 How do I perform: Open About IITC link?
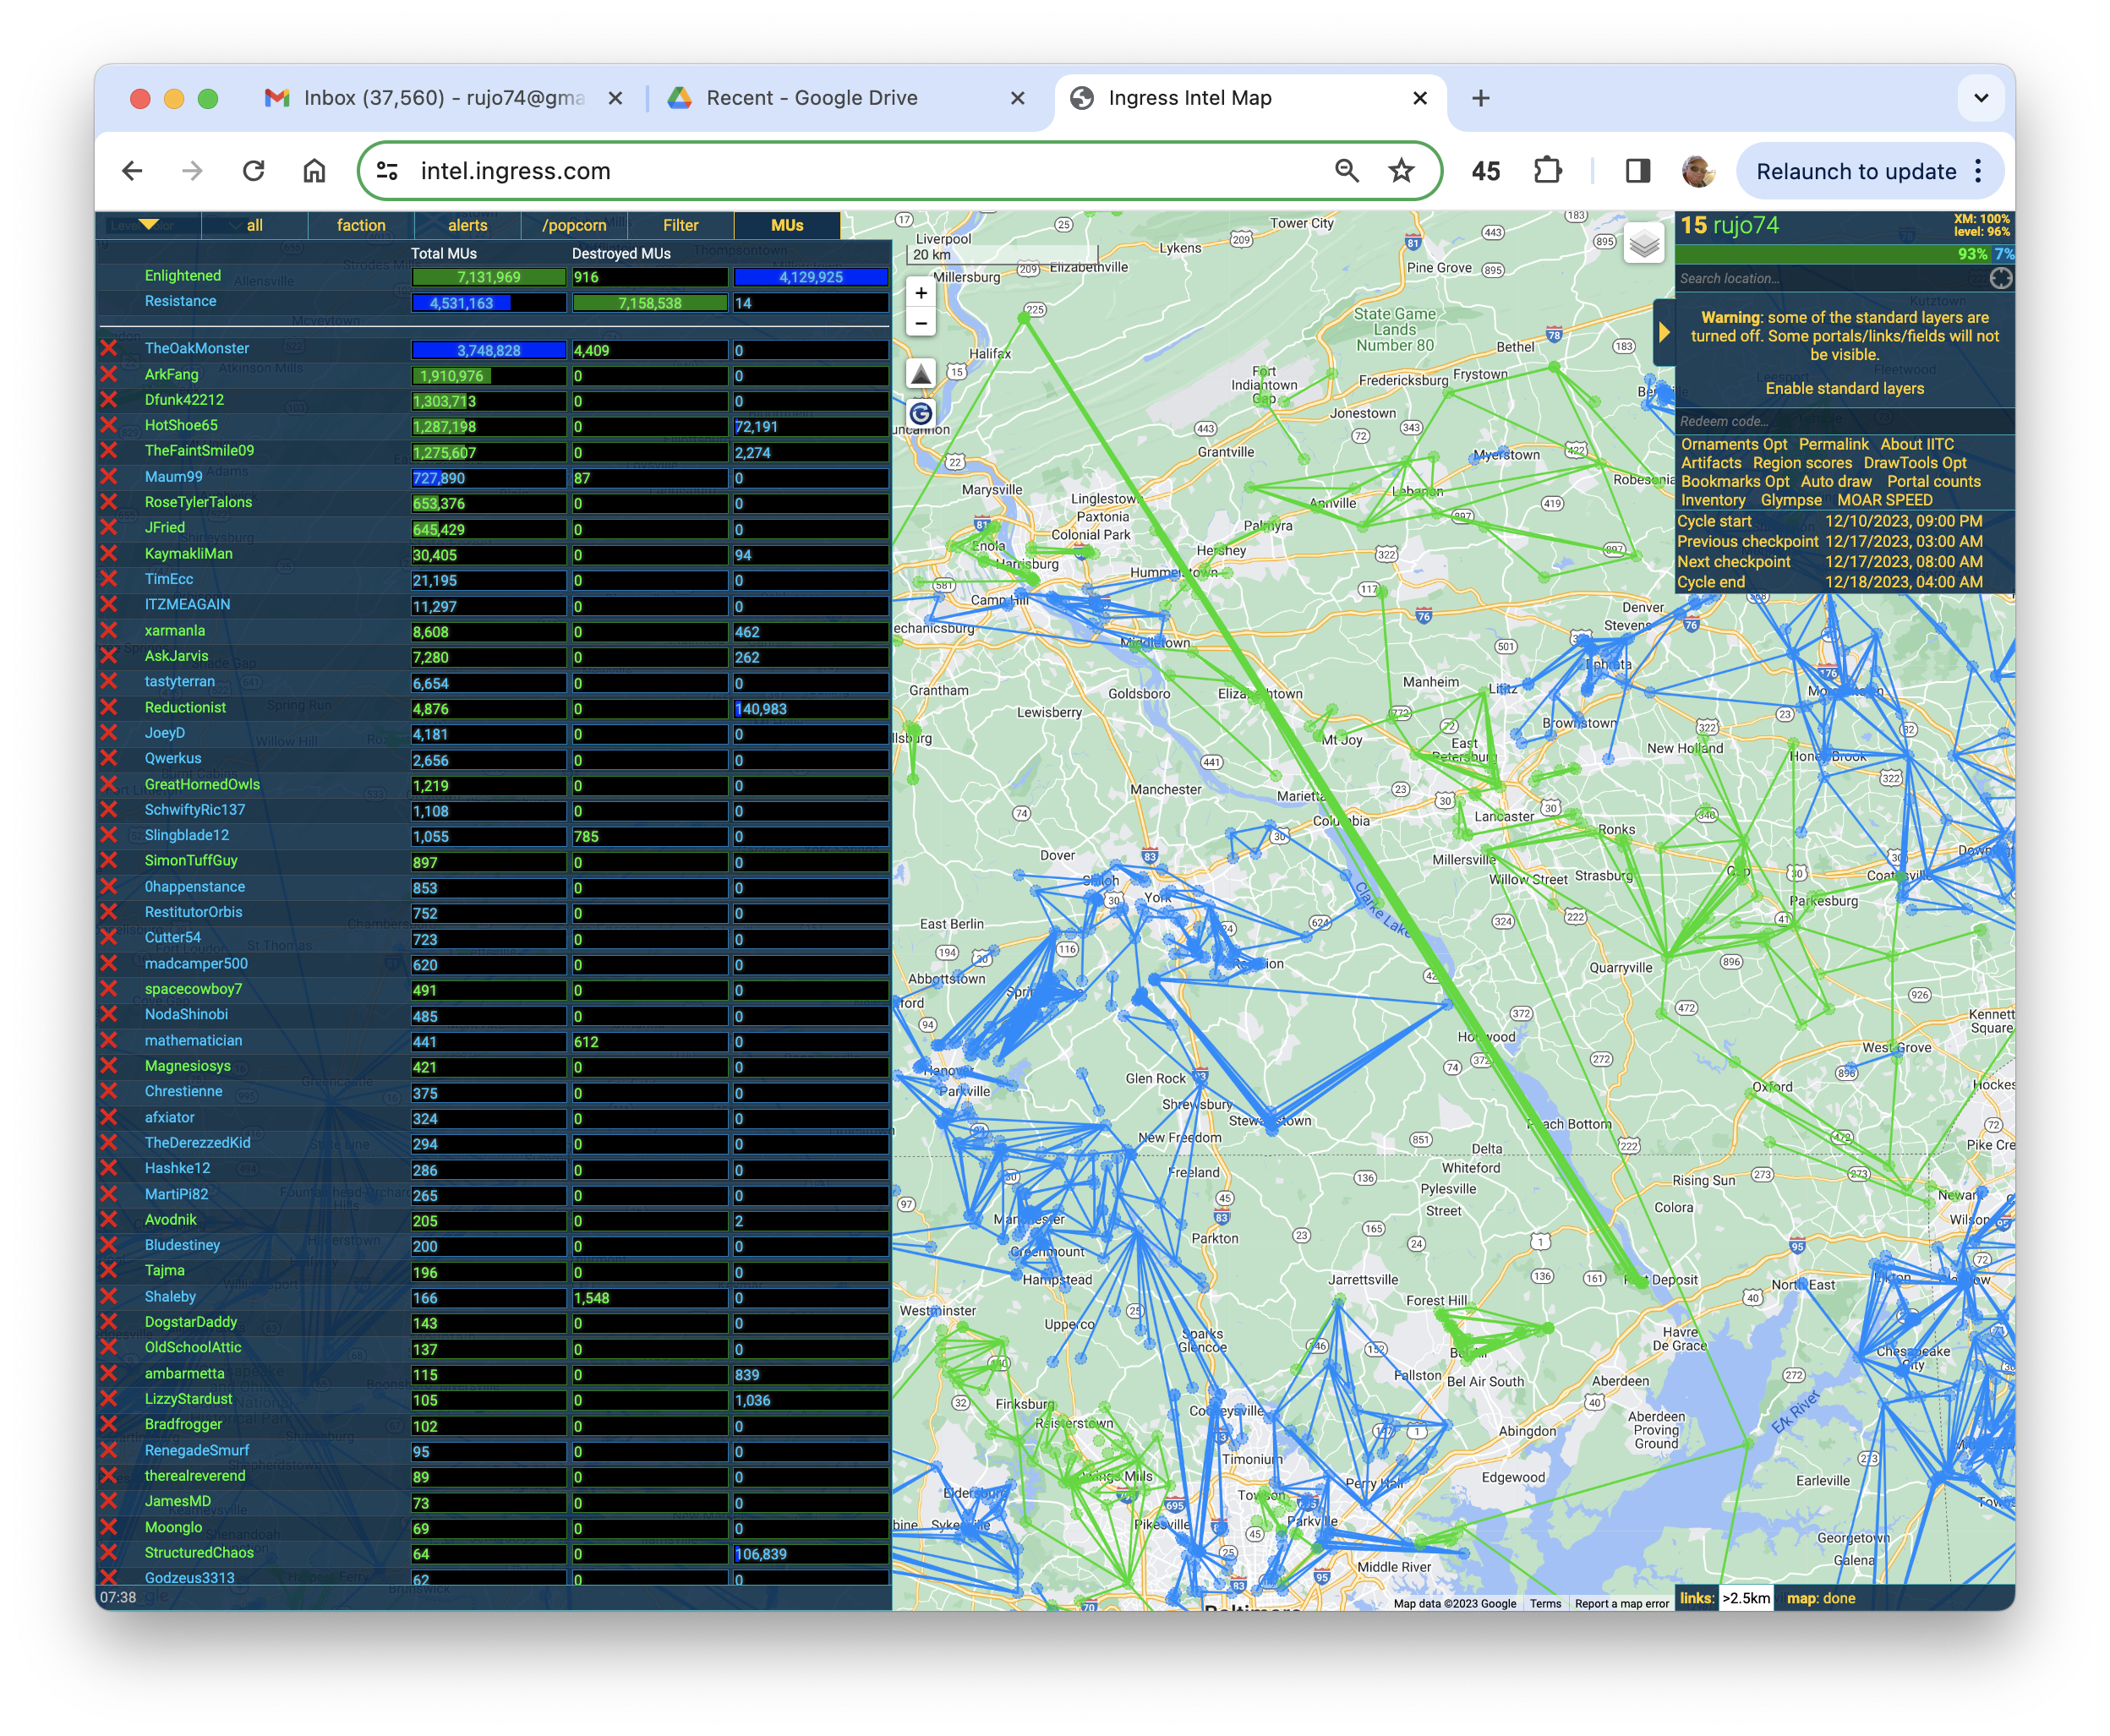[x=1916, y=444]
